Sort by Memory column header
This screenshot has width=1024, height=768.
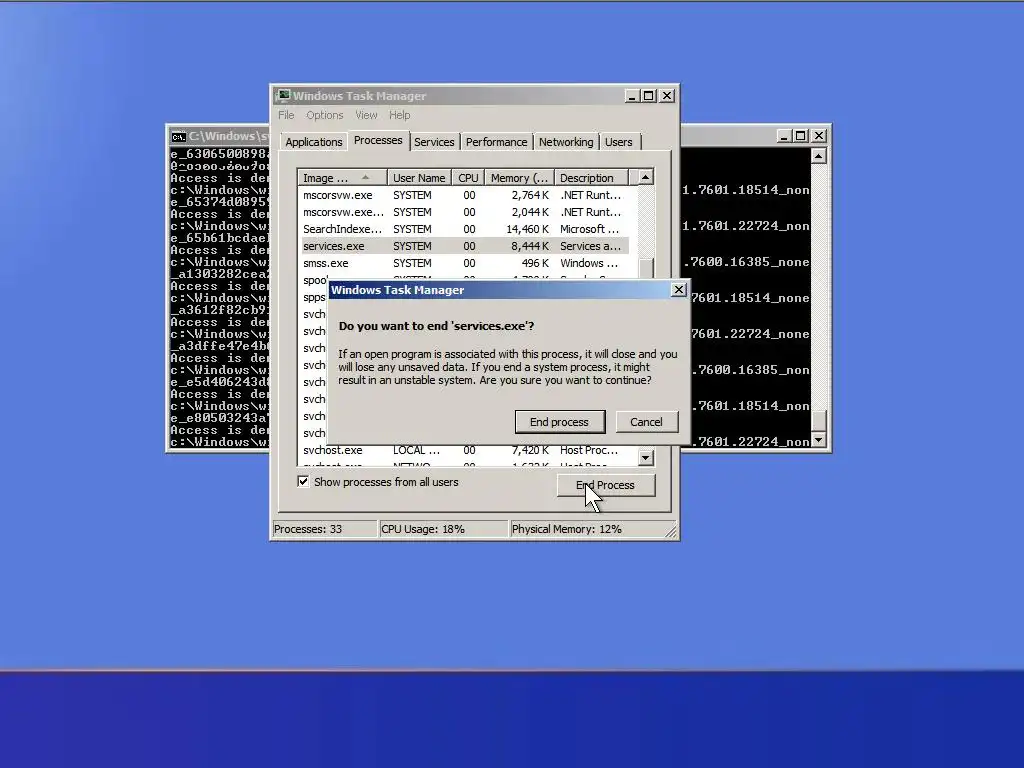(x=519, y=178)
